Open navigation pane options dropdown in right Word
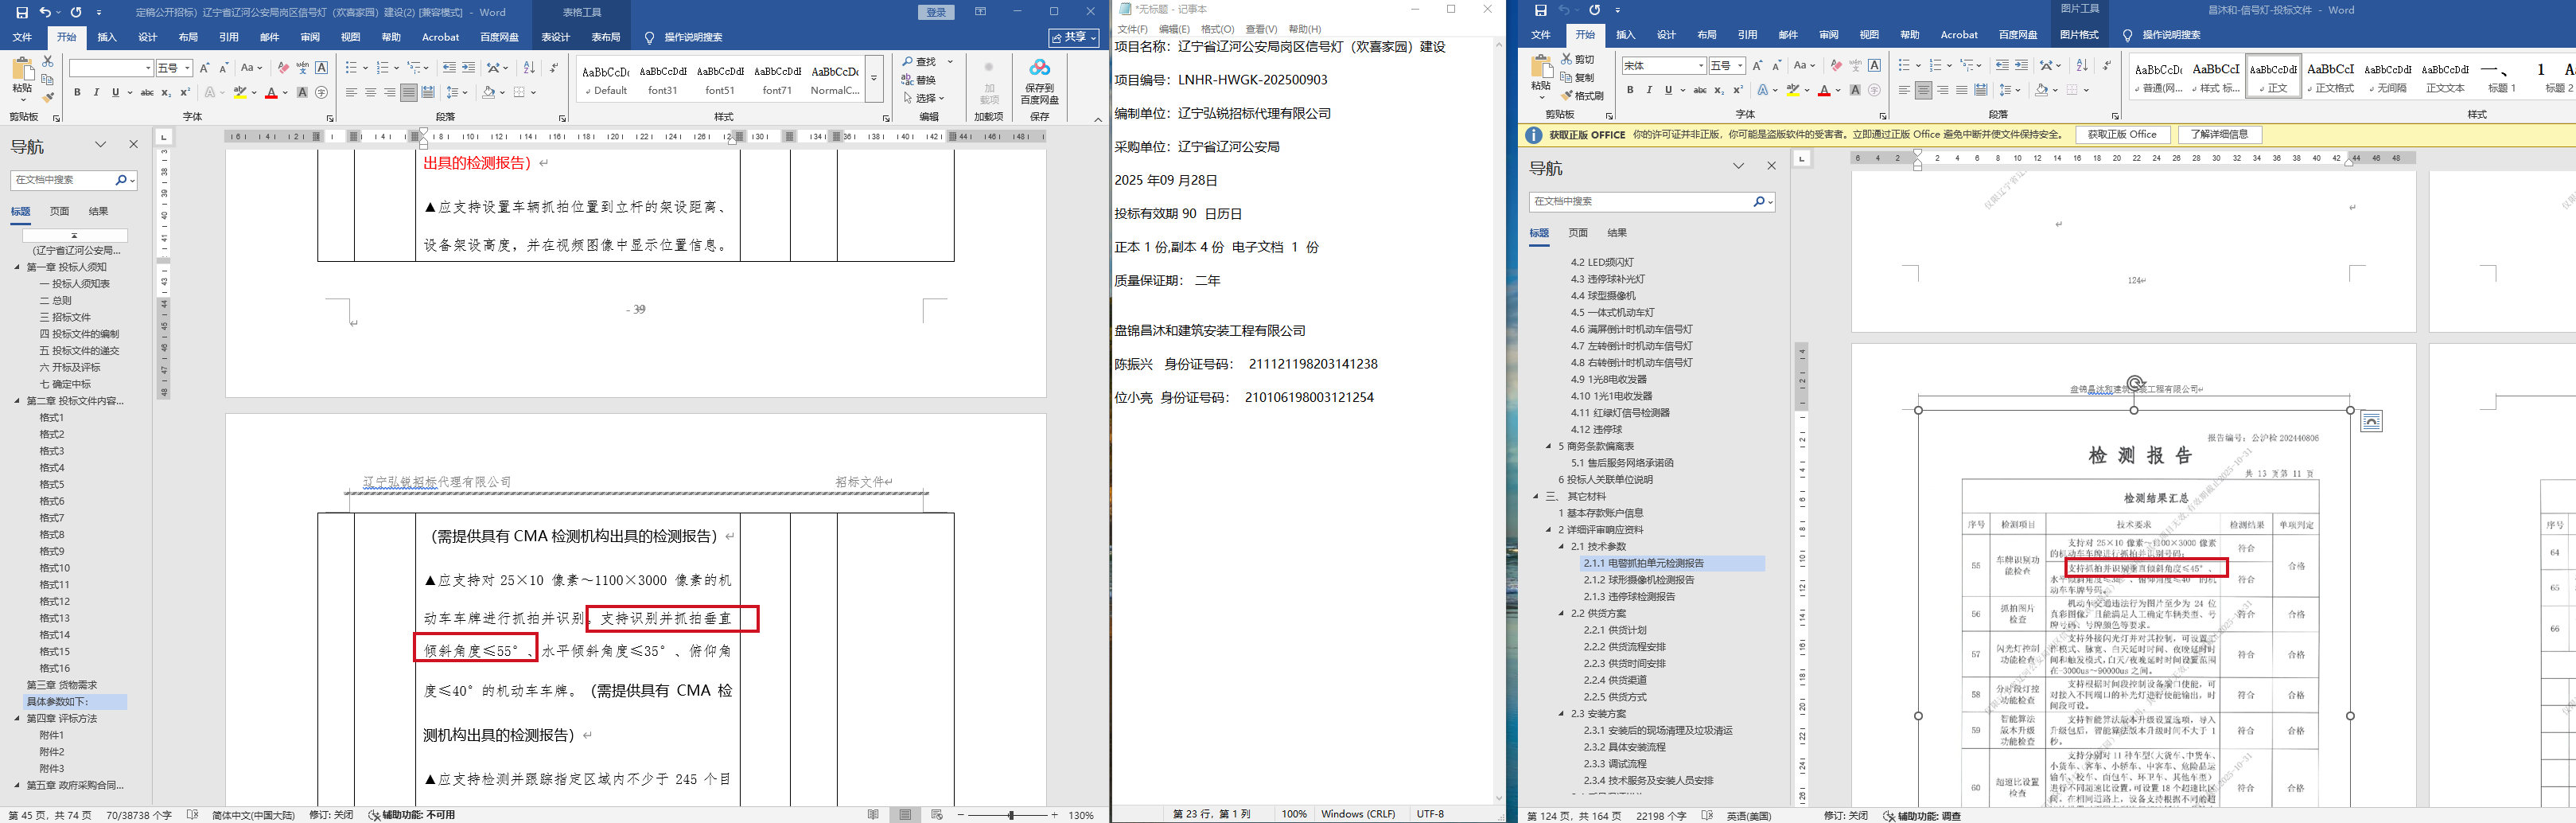The height and width of the screenshot is (823, 2576). click(1738, 166)
